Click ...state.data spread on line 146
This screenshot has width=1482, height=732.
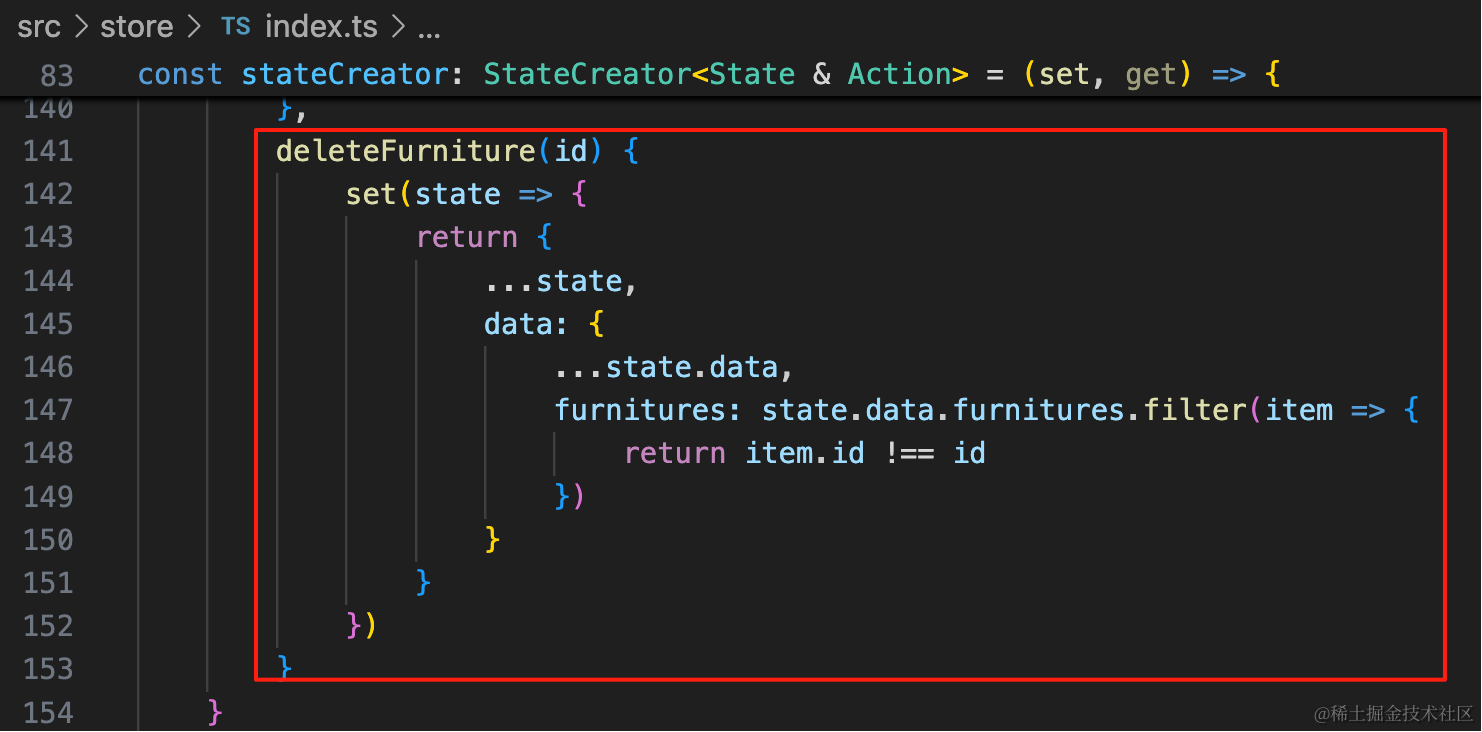tap(667, 367)
